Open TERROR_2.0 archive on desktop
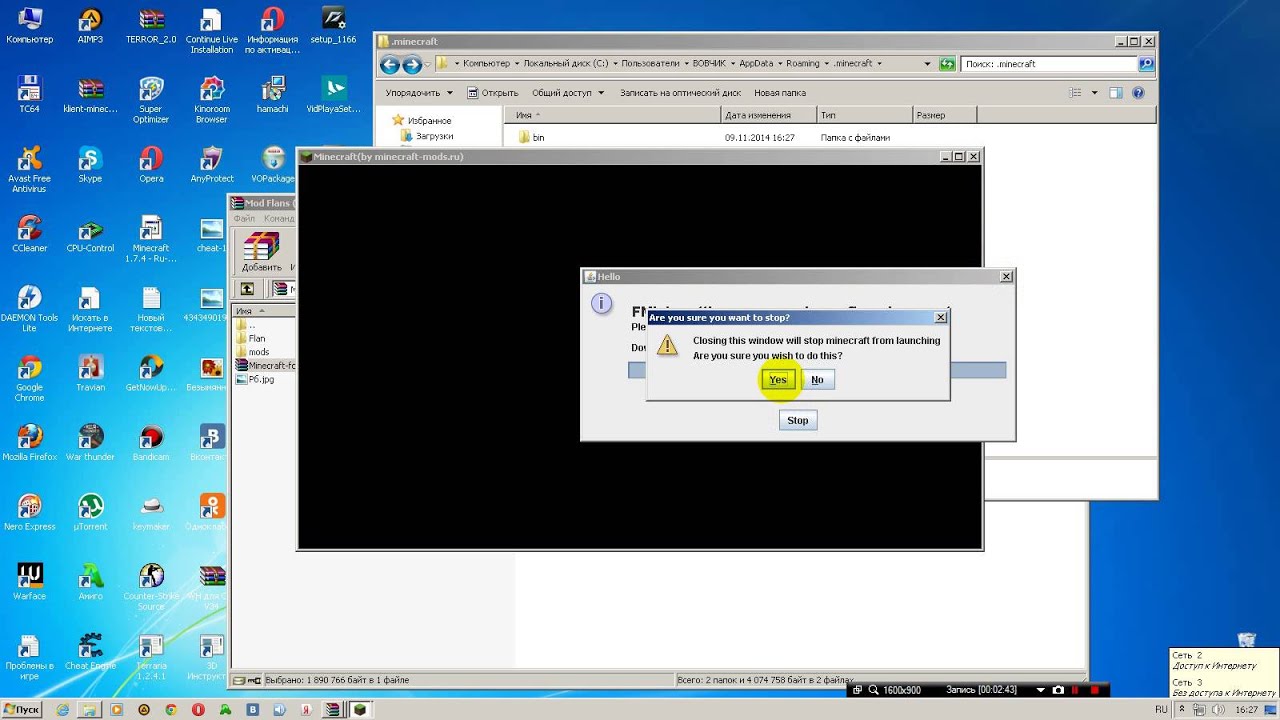 click(x=151, y=27)
